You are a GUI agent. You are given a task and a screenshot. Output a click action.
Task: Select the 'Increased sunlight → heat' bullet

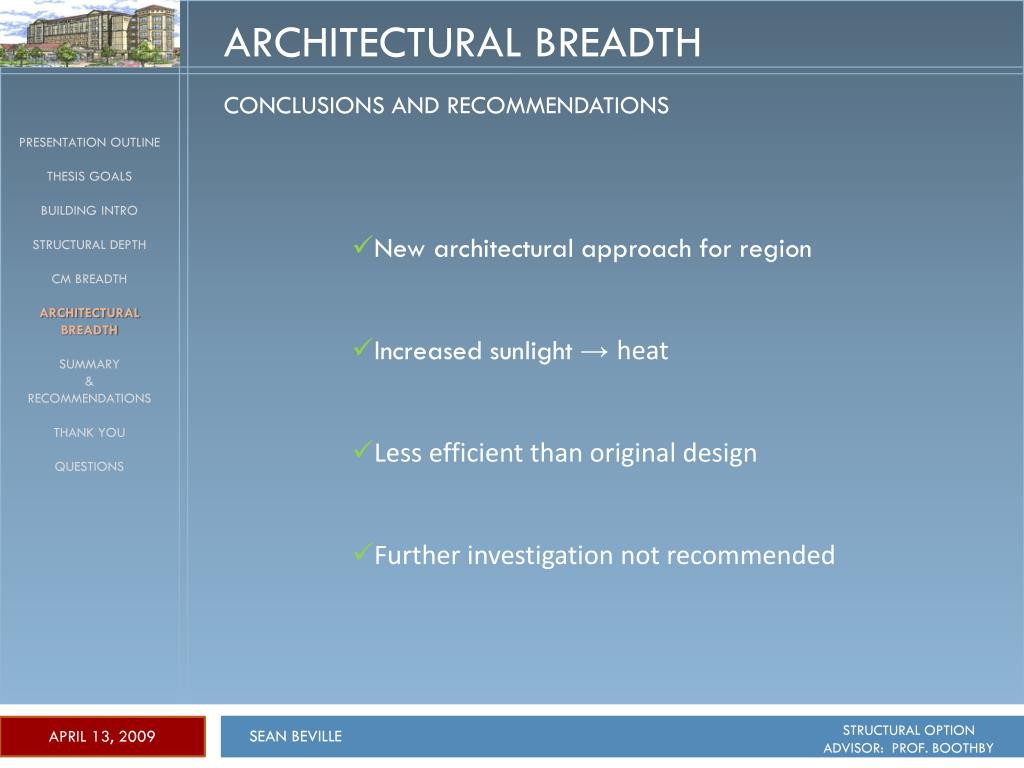[520, 351]
